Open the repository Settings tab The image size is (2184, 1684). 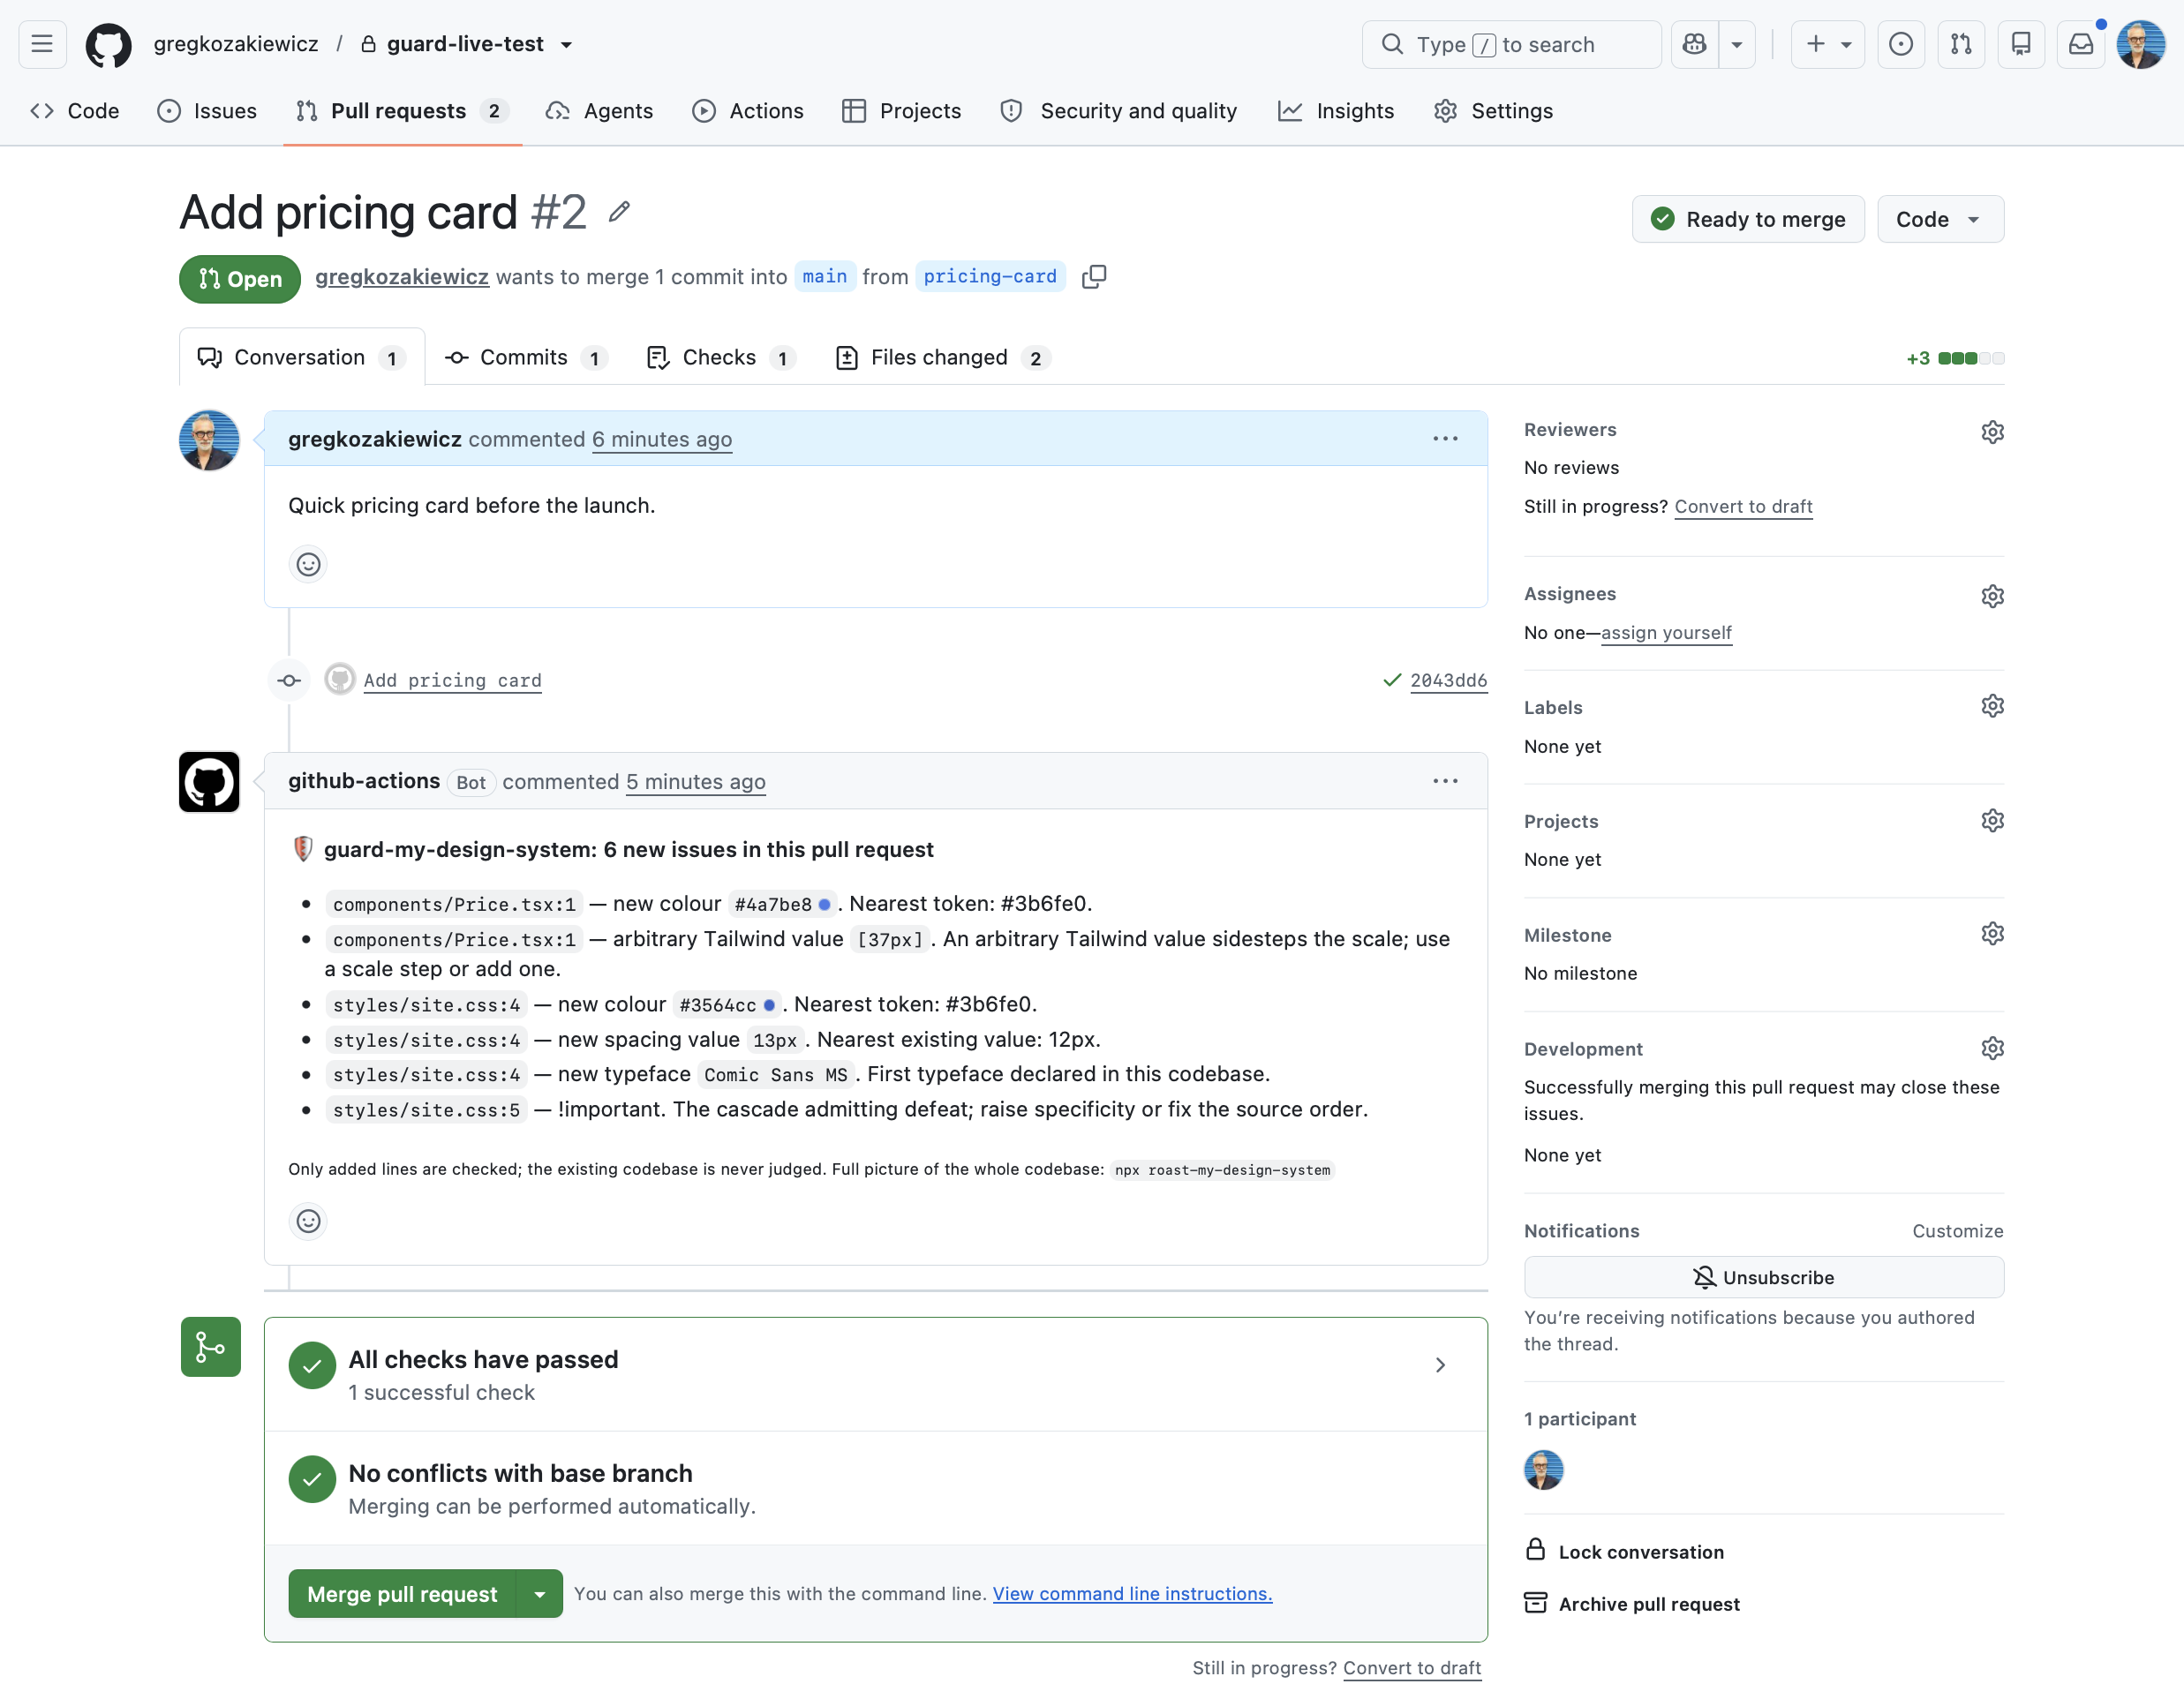1493,111
